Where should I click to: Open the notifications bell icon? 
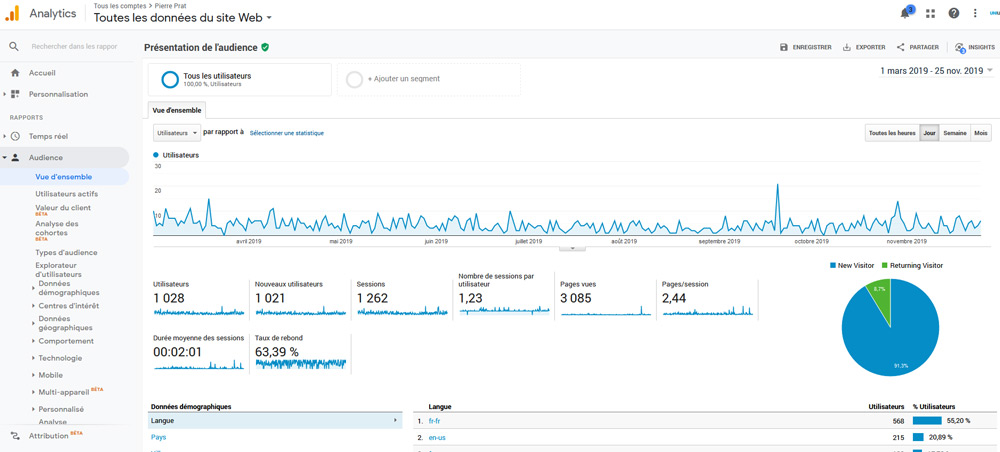pyautogui.click(x=905, y=13)
